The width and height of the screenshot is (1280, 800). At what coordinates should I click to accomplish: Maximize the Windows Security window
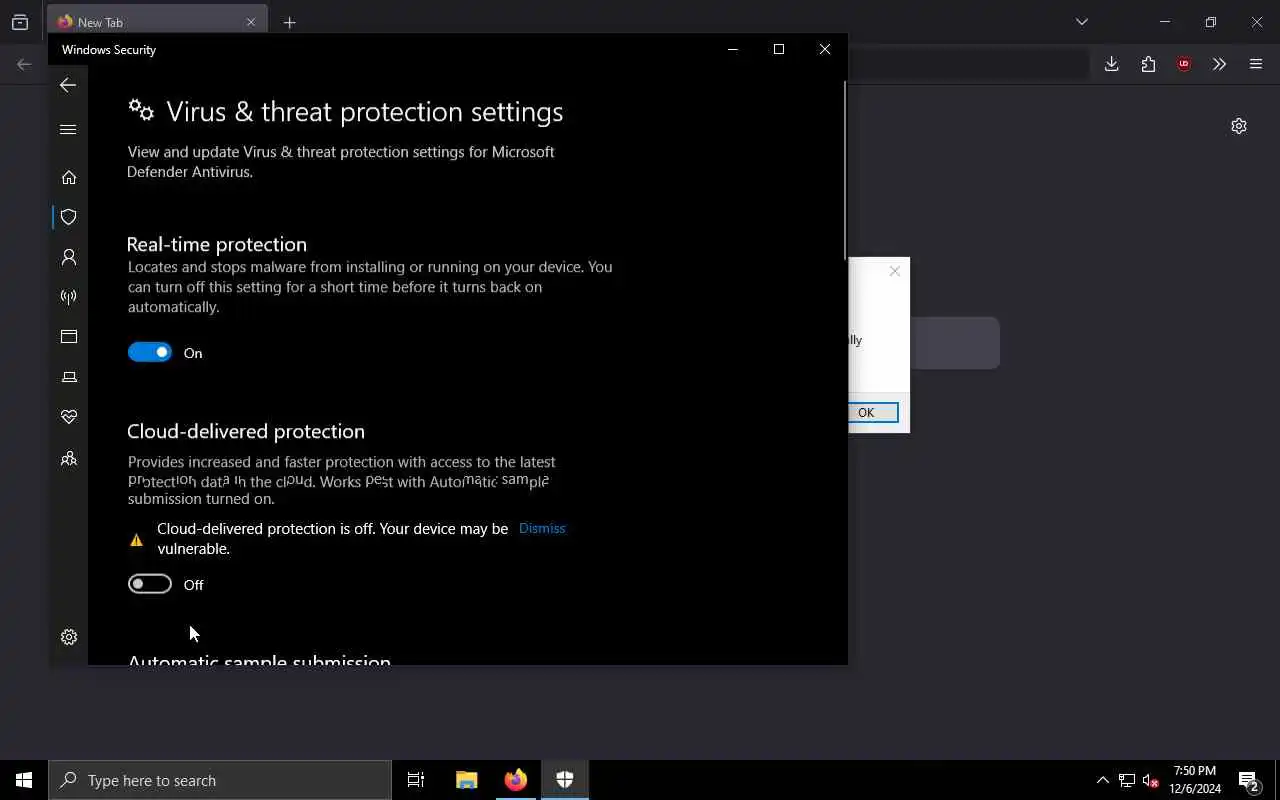click(779, 49)
